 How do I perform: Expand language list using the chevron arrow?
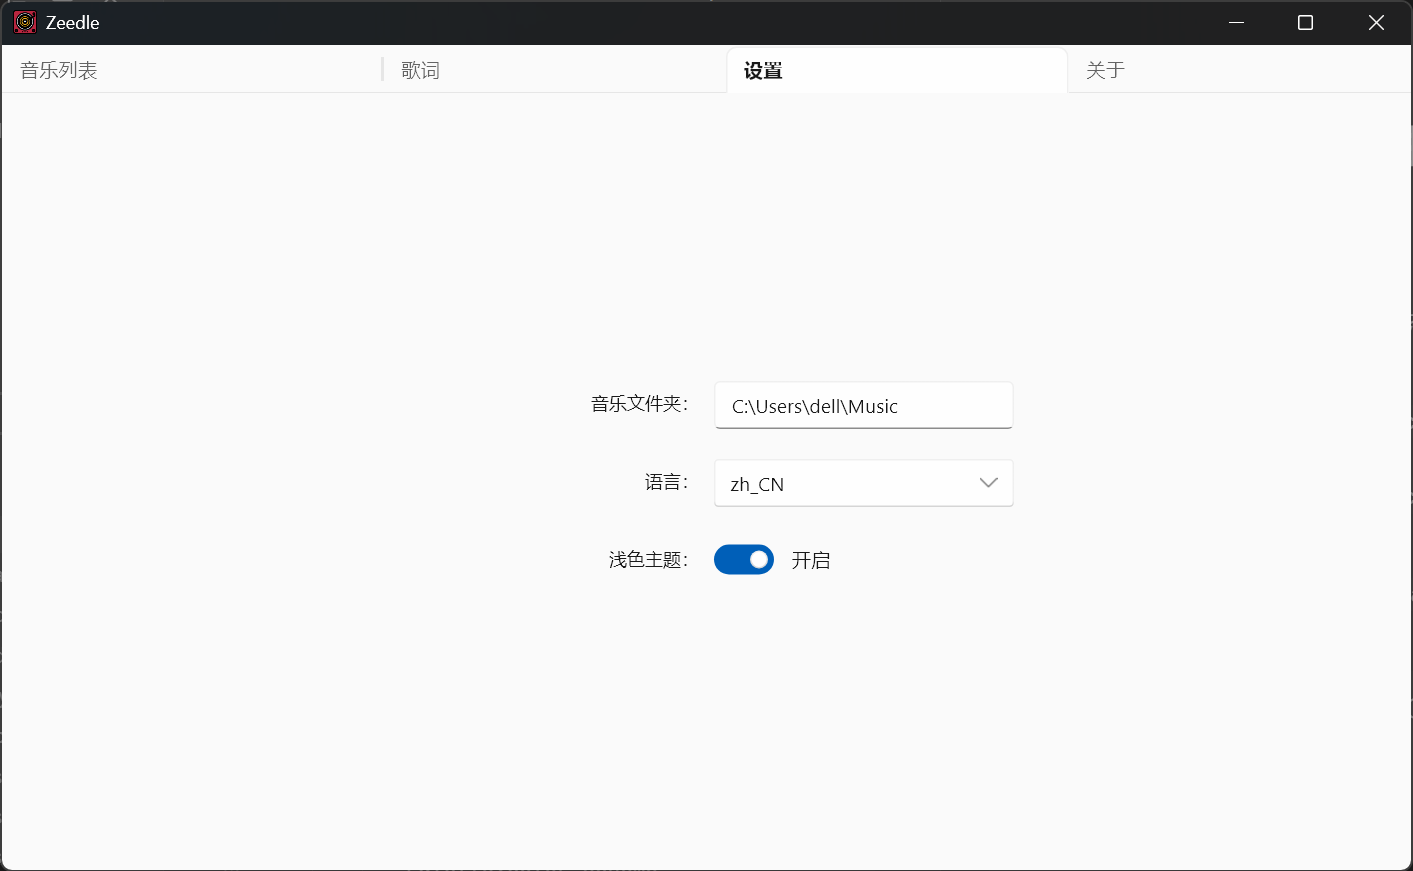pos(988,483)
